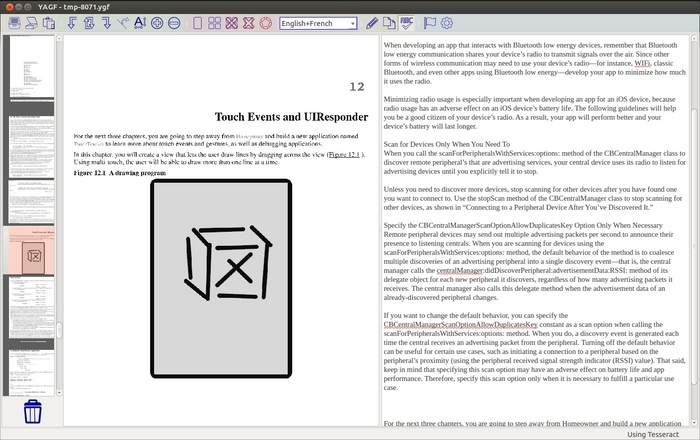Click the pencil recognize text icon

click(x=371, y=23)
